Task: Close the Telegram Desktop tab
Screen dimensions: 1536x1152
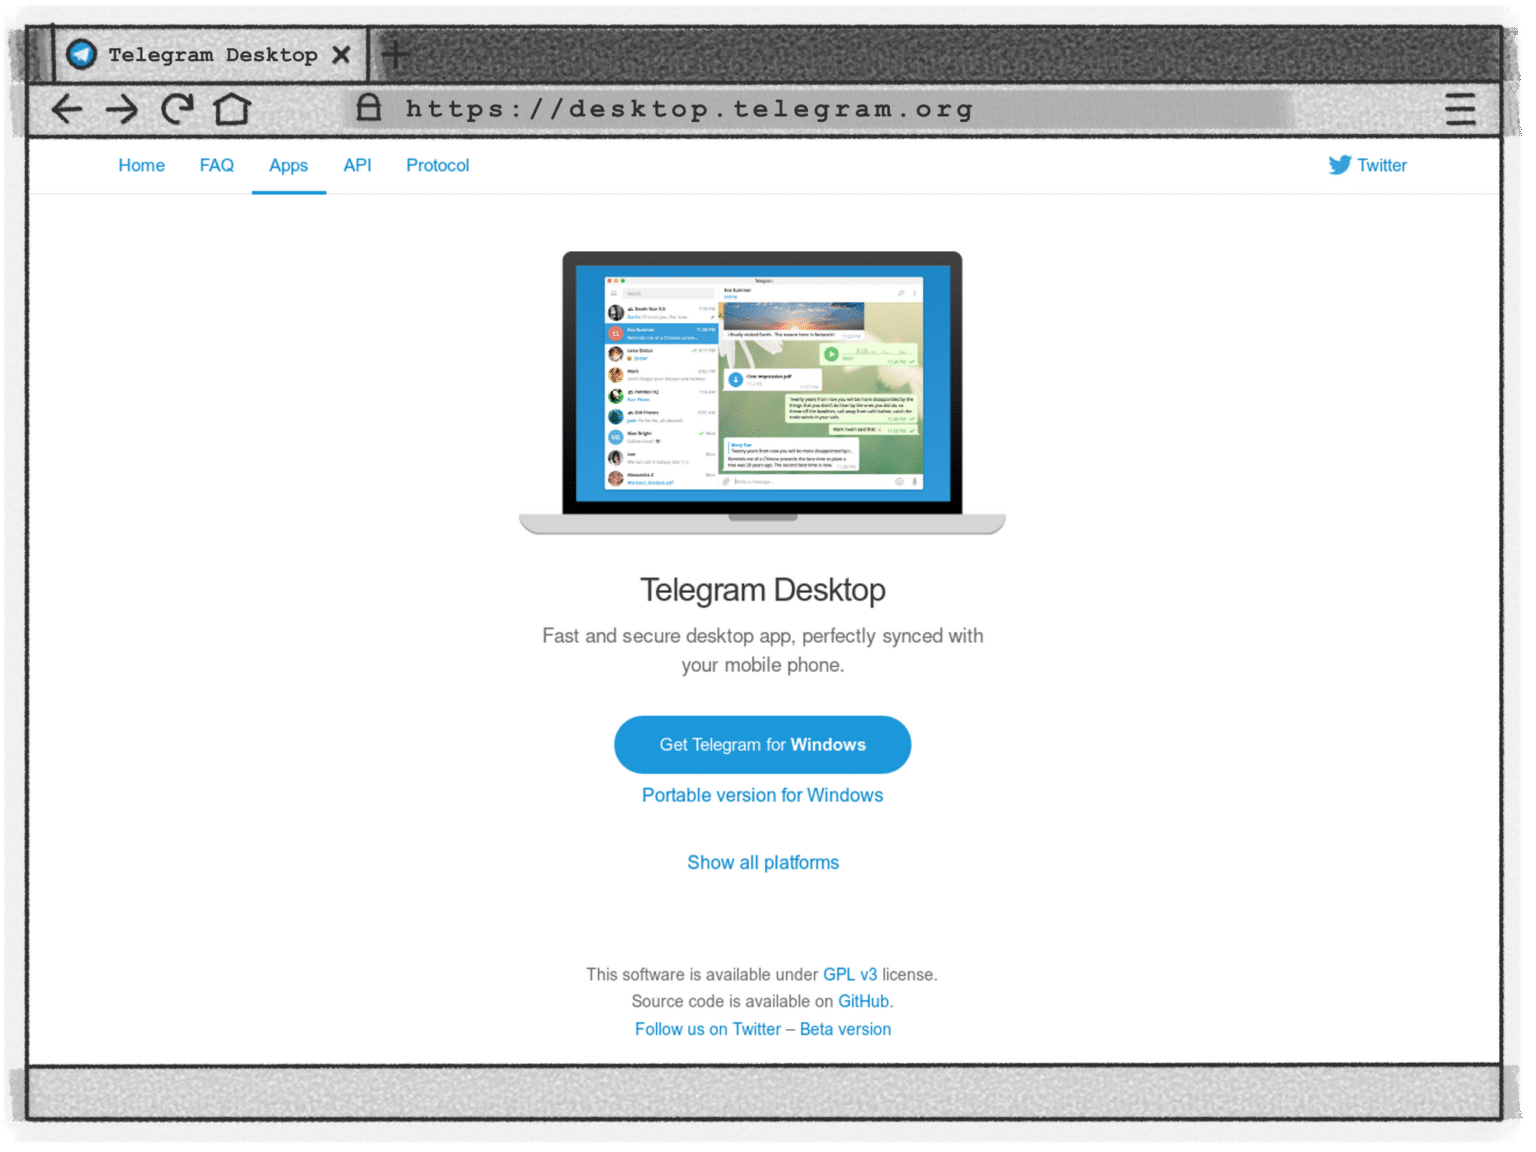Action: [x=341, y=55]
